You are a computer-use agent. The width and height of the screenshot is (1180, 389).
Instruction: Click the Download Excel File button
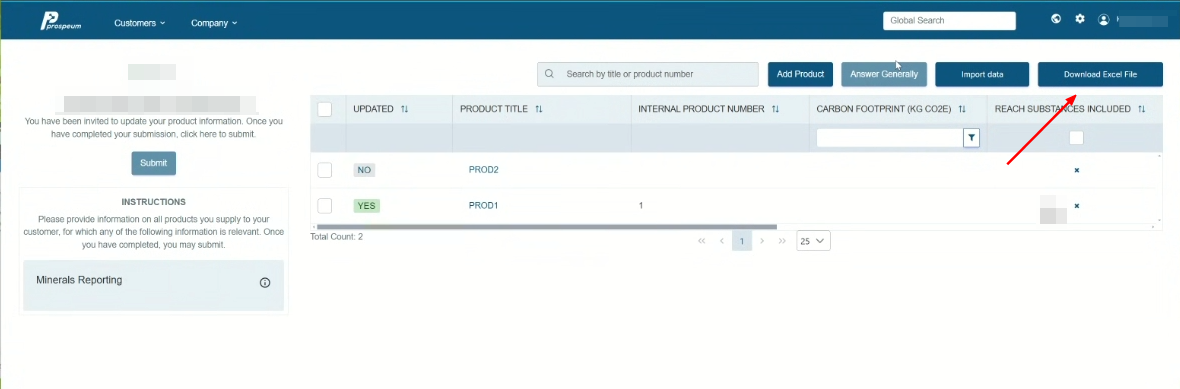(1100, 74)
